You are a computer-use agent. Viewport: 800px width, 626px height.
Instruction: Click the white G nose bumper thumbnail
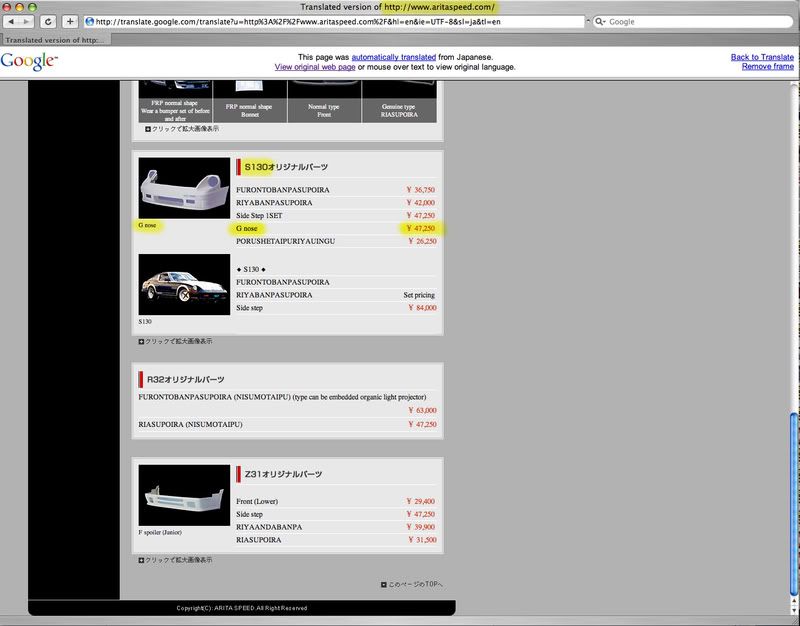tap(184, 188)
